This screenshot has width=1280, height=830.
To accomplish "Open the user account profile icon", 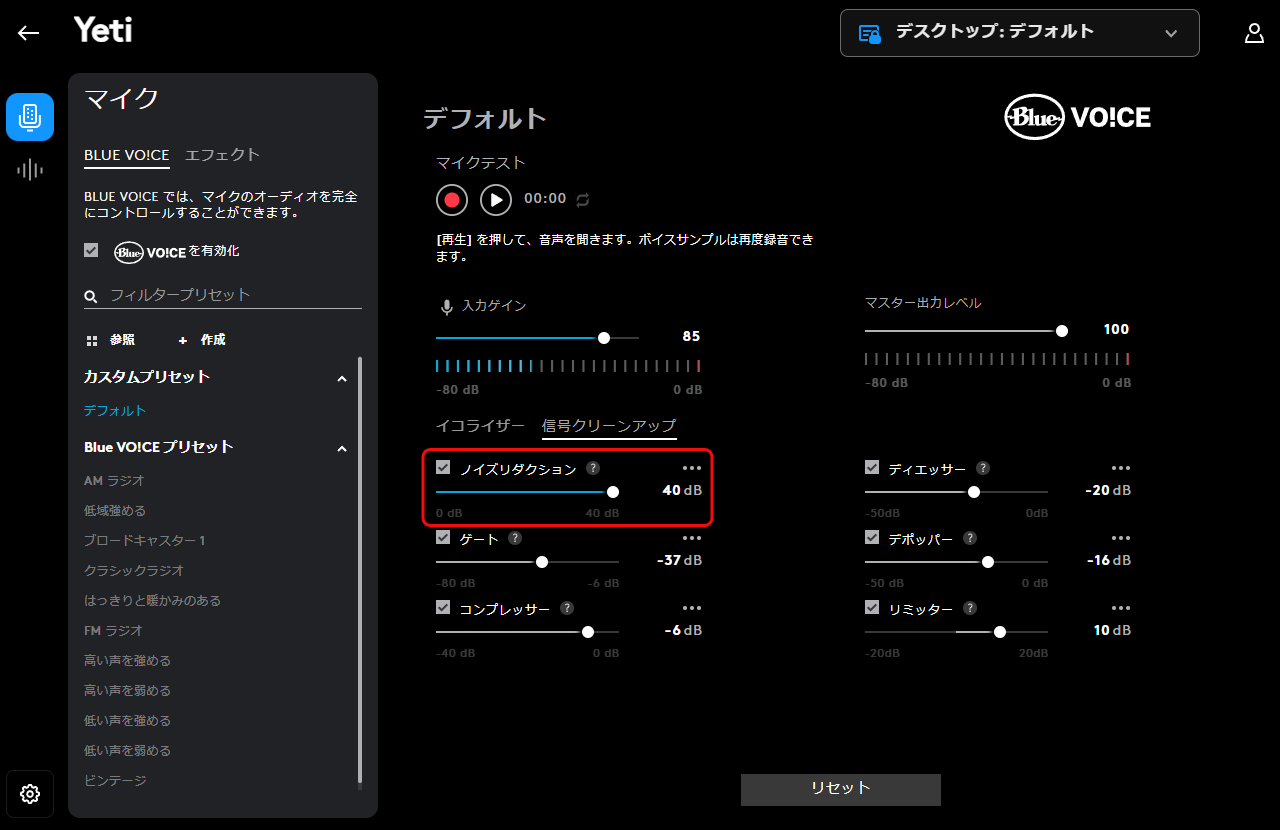I will pyautogui.click(x=1254, y=33).
